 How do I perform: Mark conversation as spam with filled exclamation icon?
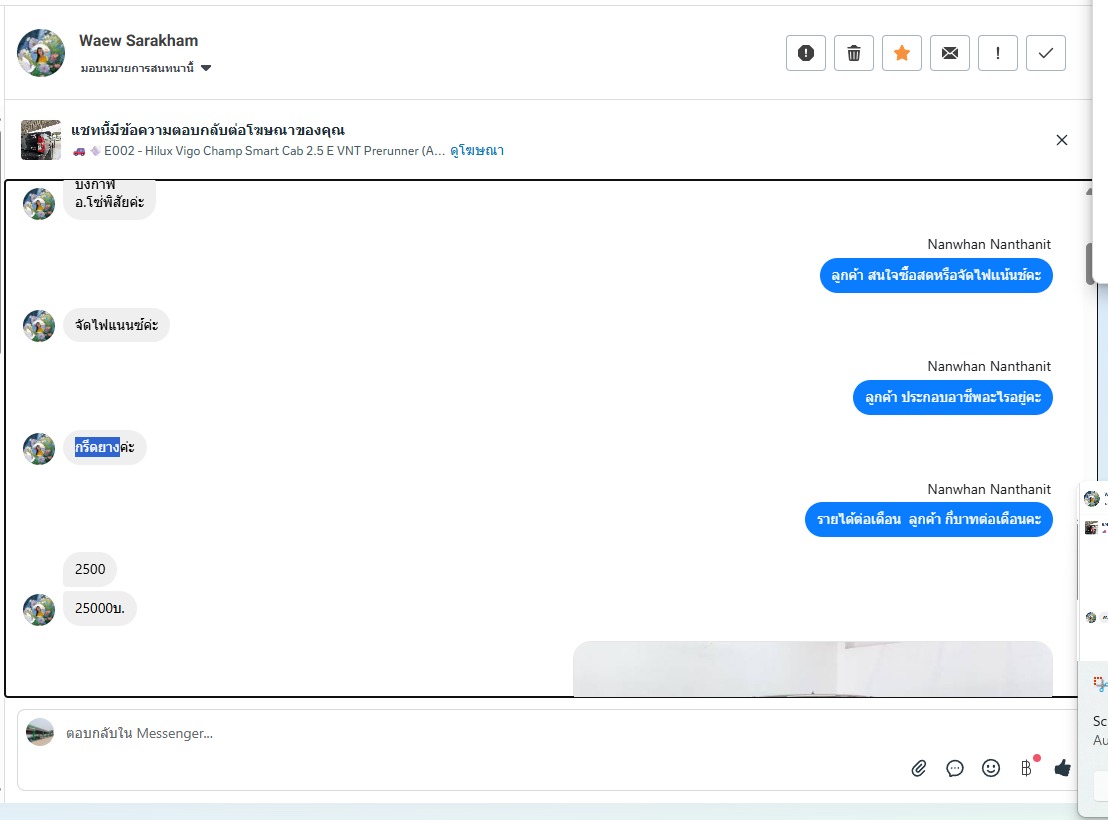[806, 53]
